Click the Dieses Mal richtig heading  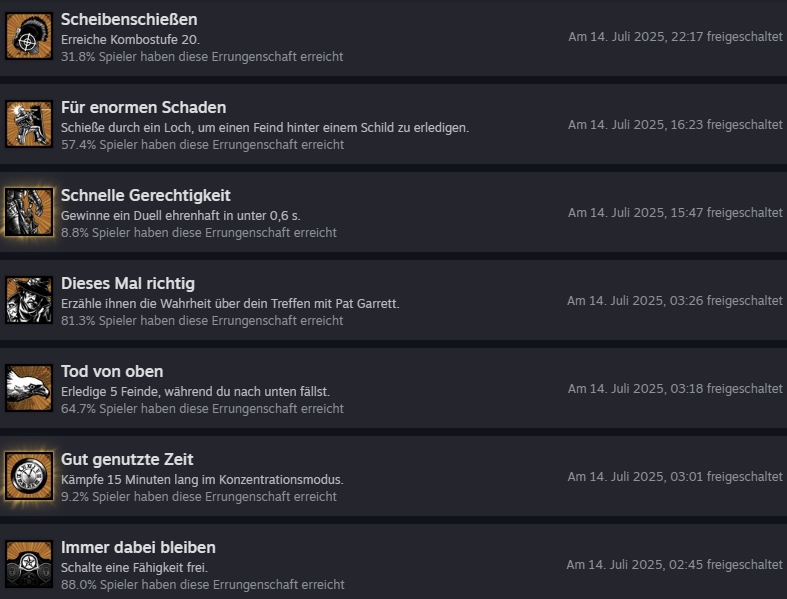point(127,283)
